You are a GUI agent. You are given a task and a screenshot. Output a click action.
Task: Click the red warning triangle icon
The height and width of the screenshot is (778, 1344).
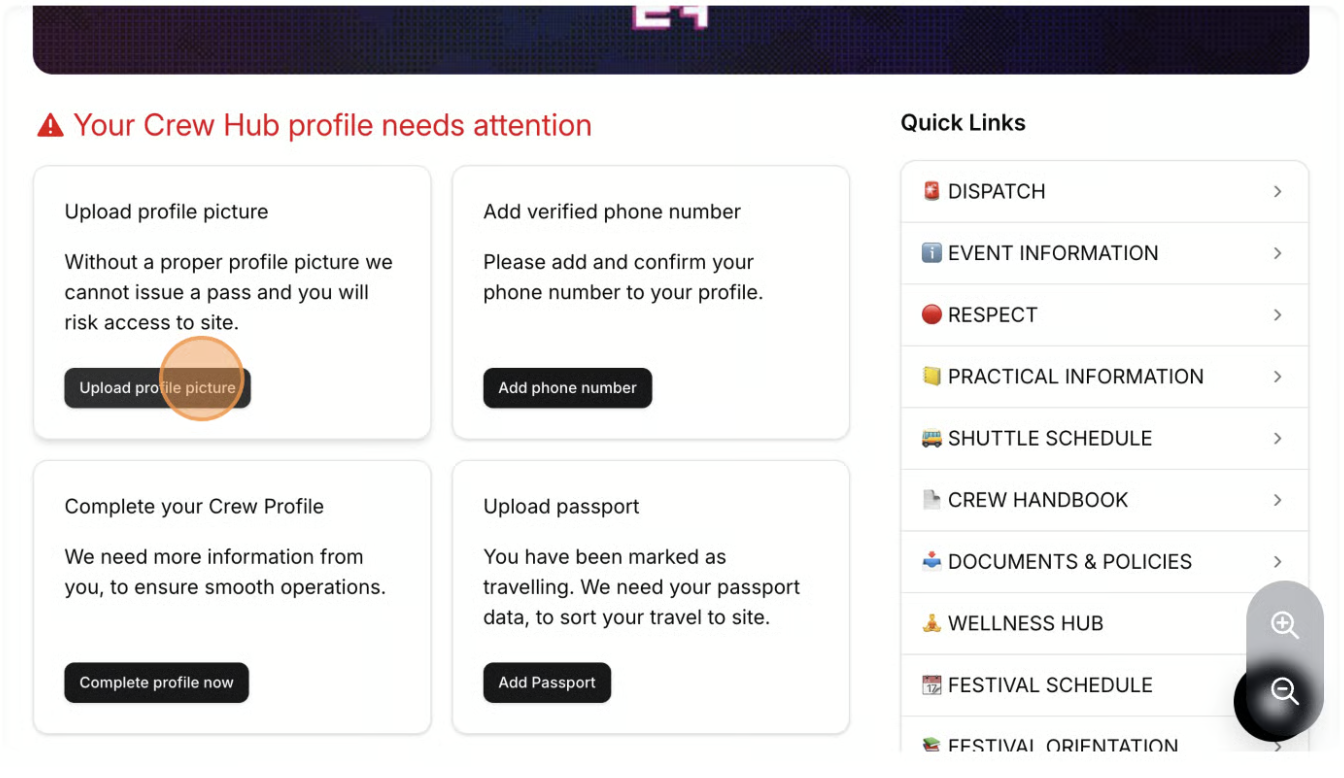[x=50, y=126]
